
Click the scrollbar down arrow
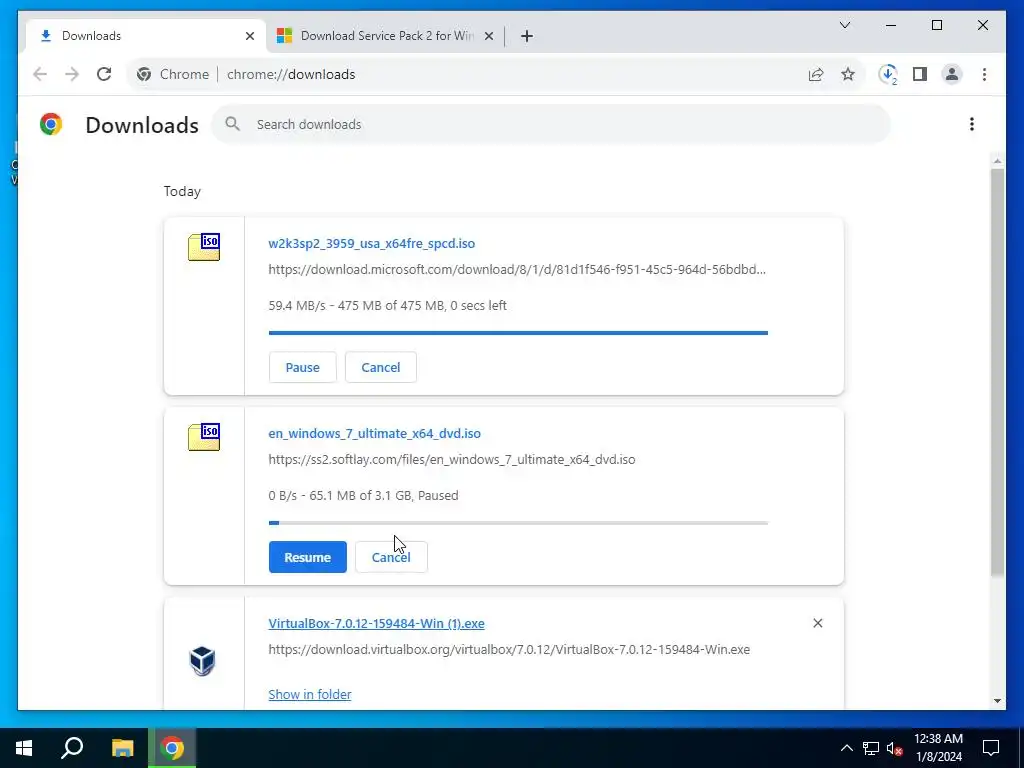pyautogui.click(x=997, y=701)
